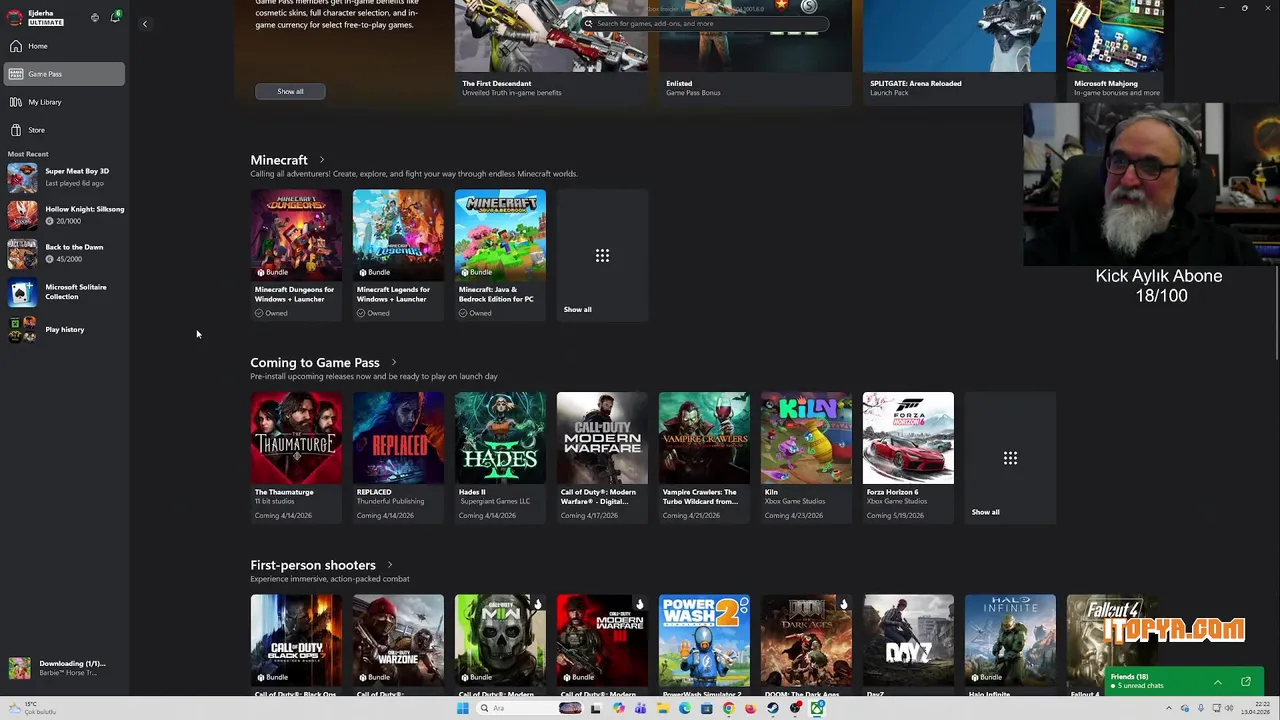Go back using the back arrow
The image size is (1280, 720).
click(x=144, y=24)
